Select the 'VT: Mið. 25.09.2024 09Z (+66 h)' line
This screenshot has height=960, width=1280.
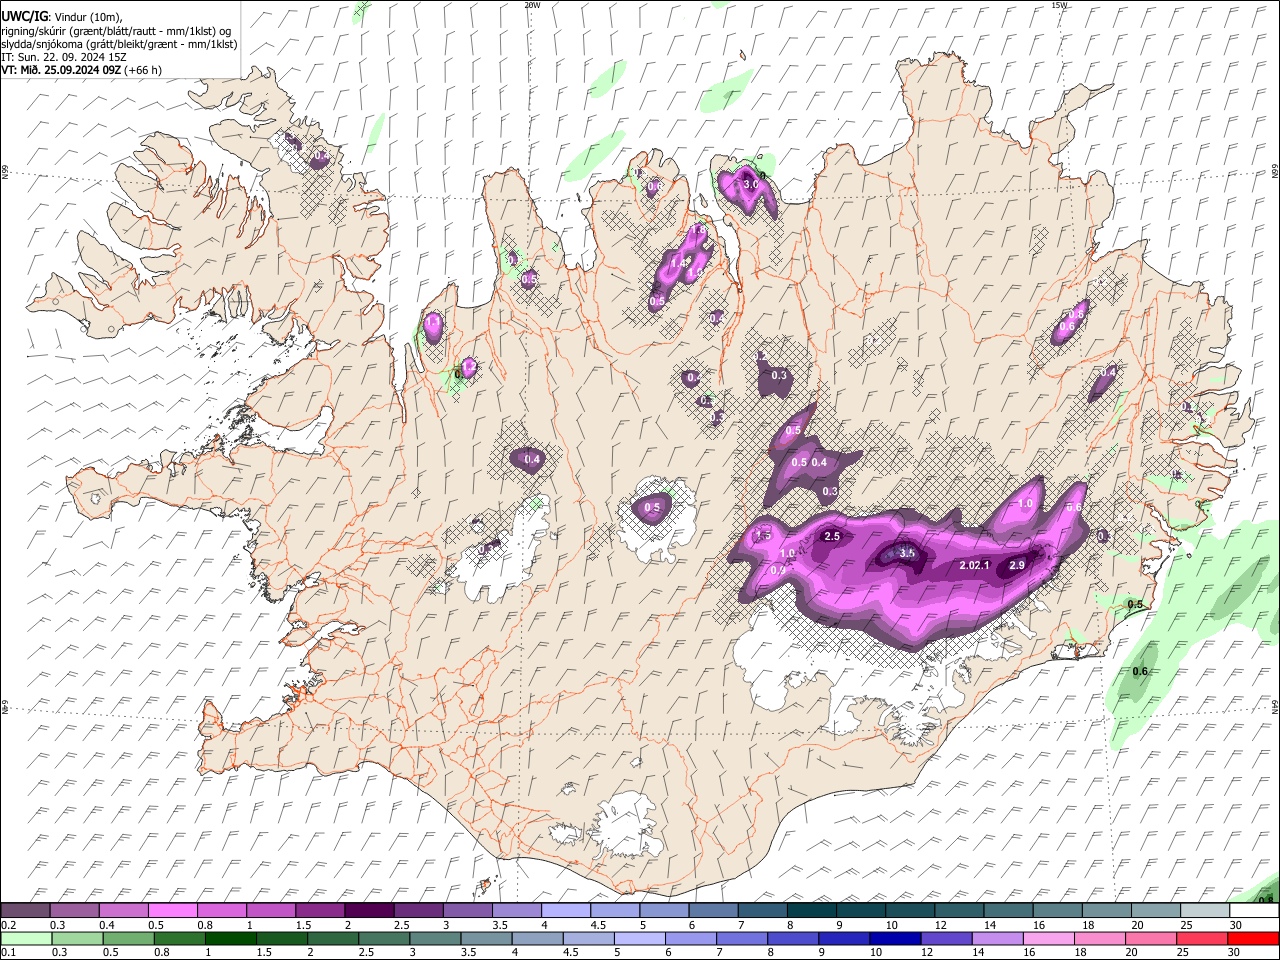coord(82,70)
